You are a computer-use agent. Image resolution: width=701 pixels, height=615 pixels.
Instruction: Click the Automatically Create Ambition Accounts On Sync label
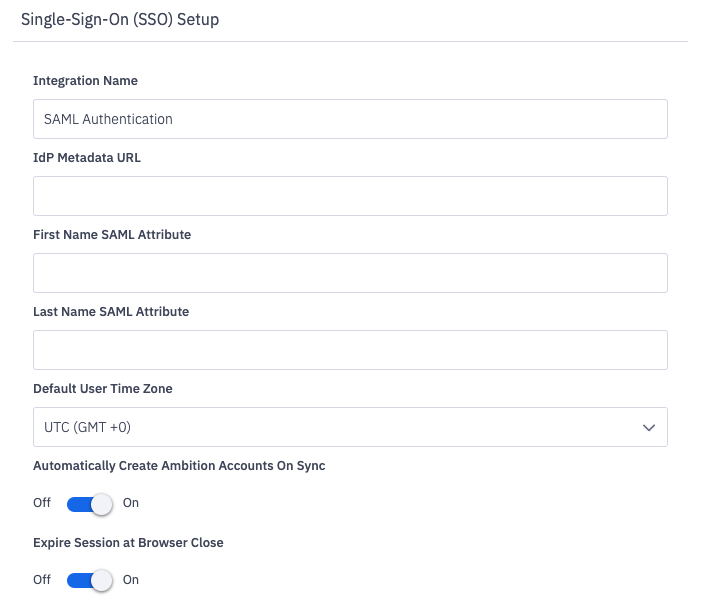[x=179, y=466]
